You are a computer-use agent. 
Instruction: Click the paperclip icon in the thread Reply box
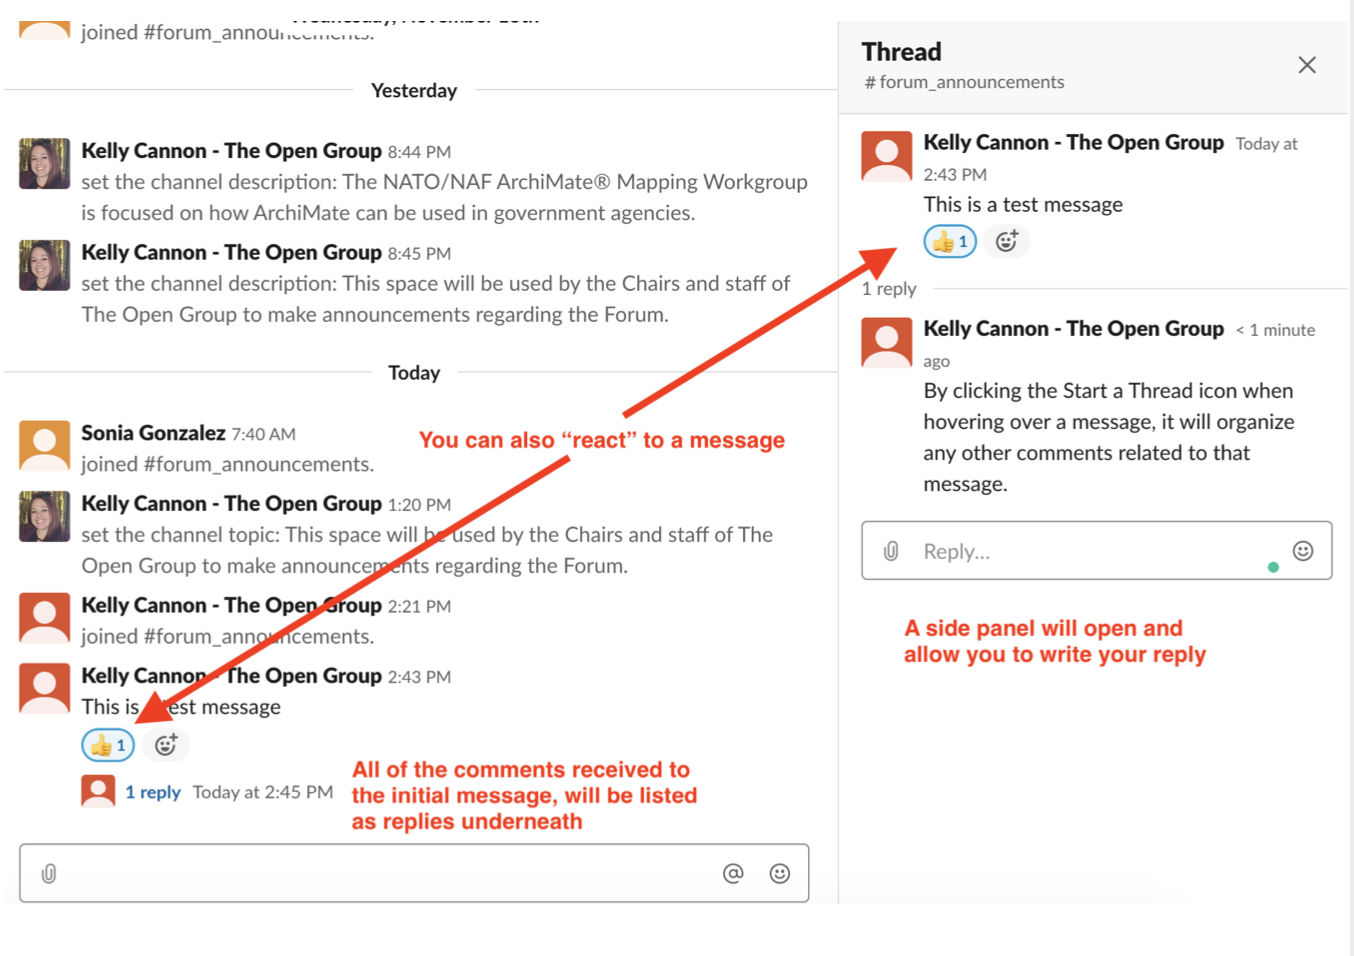tap(890, 550)
